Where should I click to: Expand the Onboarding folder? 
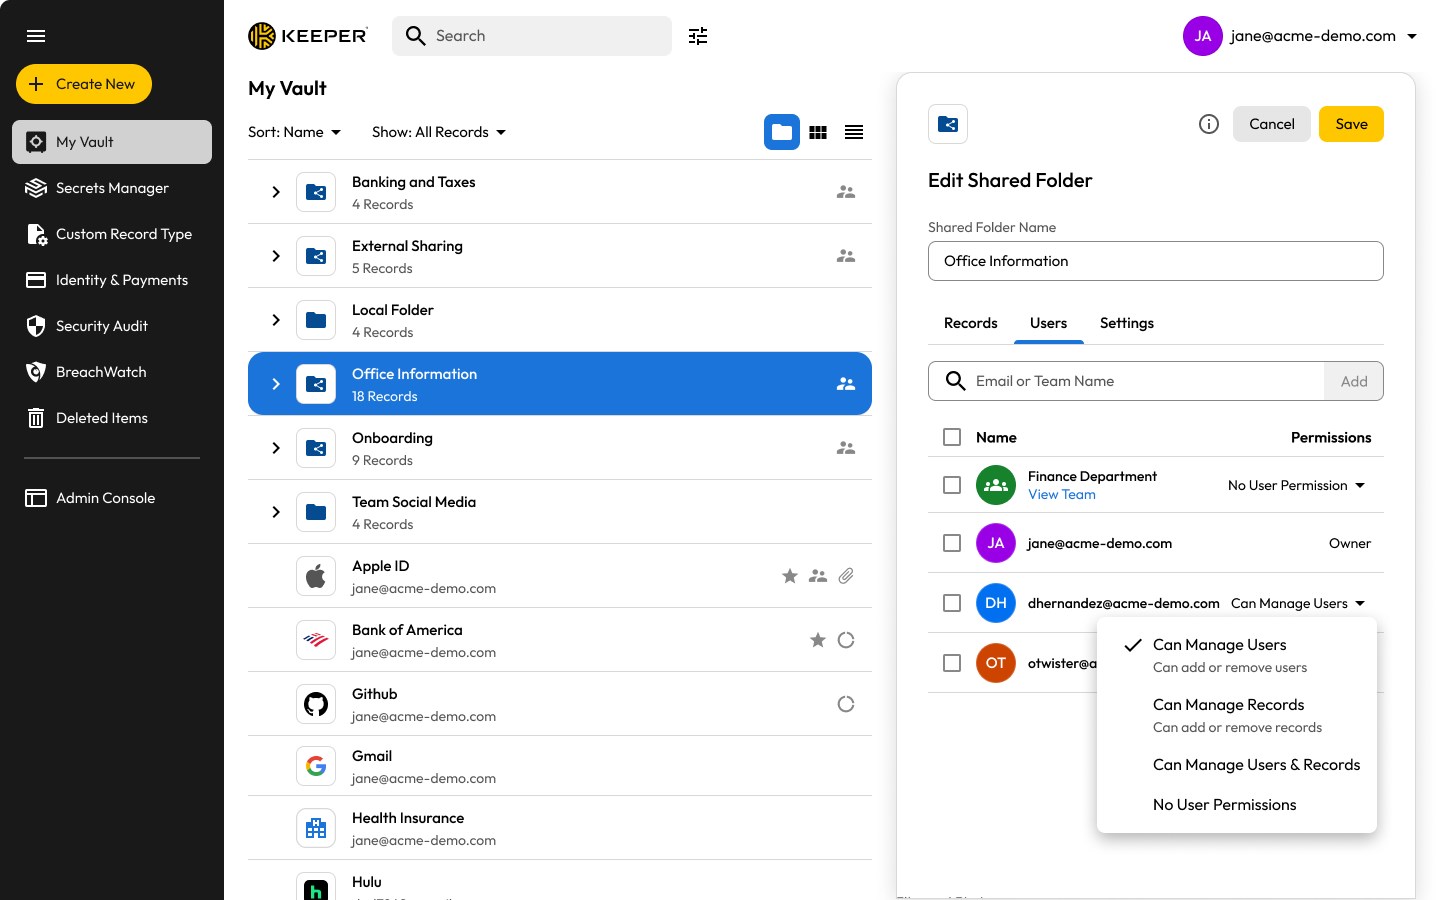(276, 448)
